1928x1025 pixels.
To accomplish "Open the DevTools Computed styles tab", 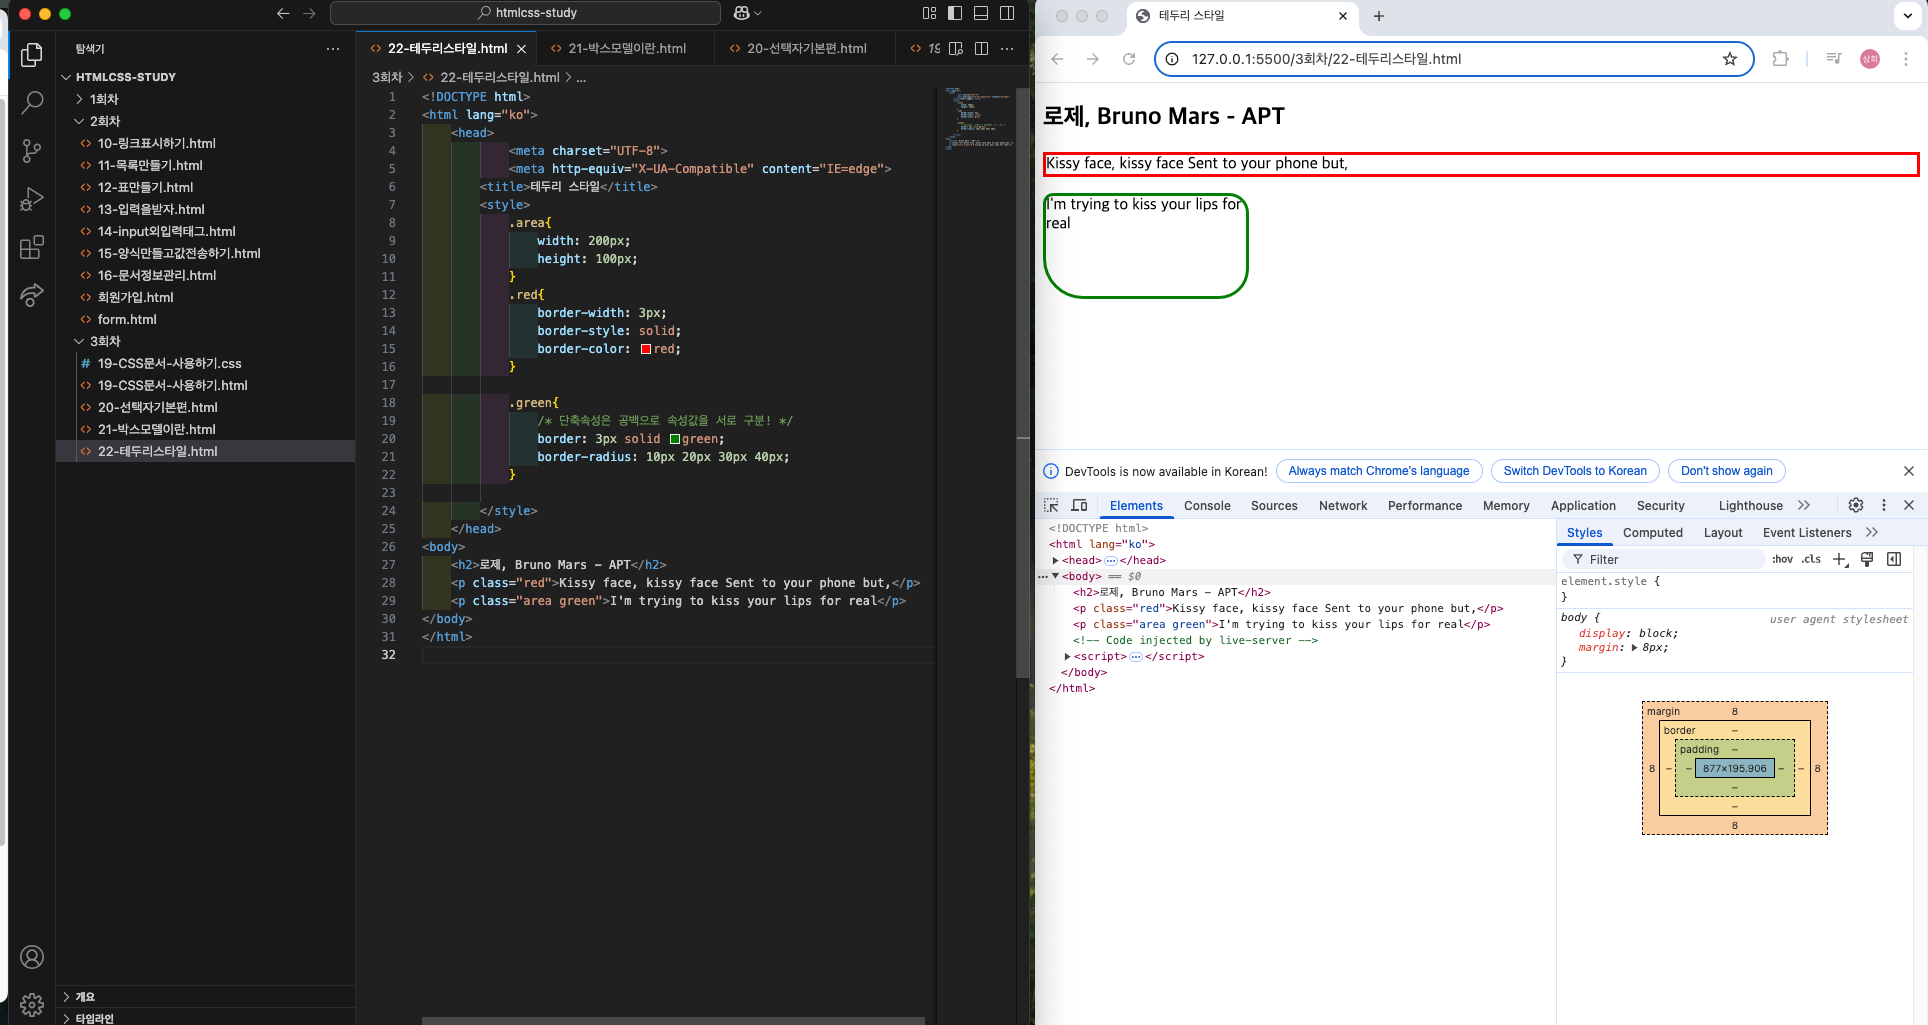I will pos(1652,533).
